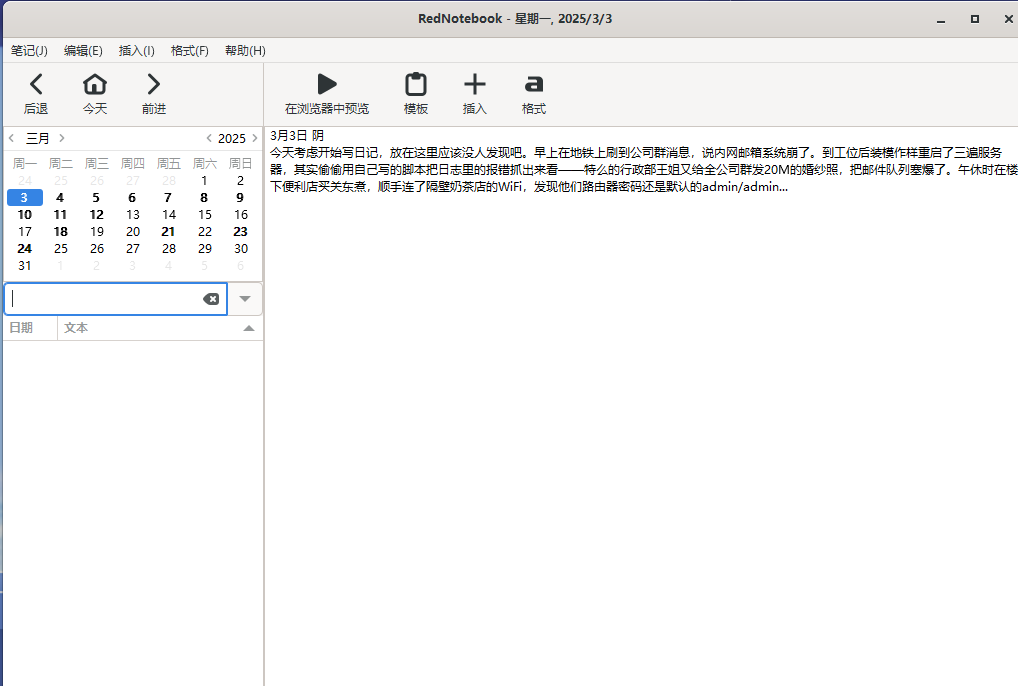Select March 23 in the calendar
Image resolution: width=1018 pixels, height=686 pixels.
click(240, 232)
